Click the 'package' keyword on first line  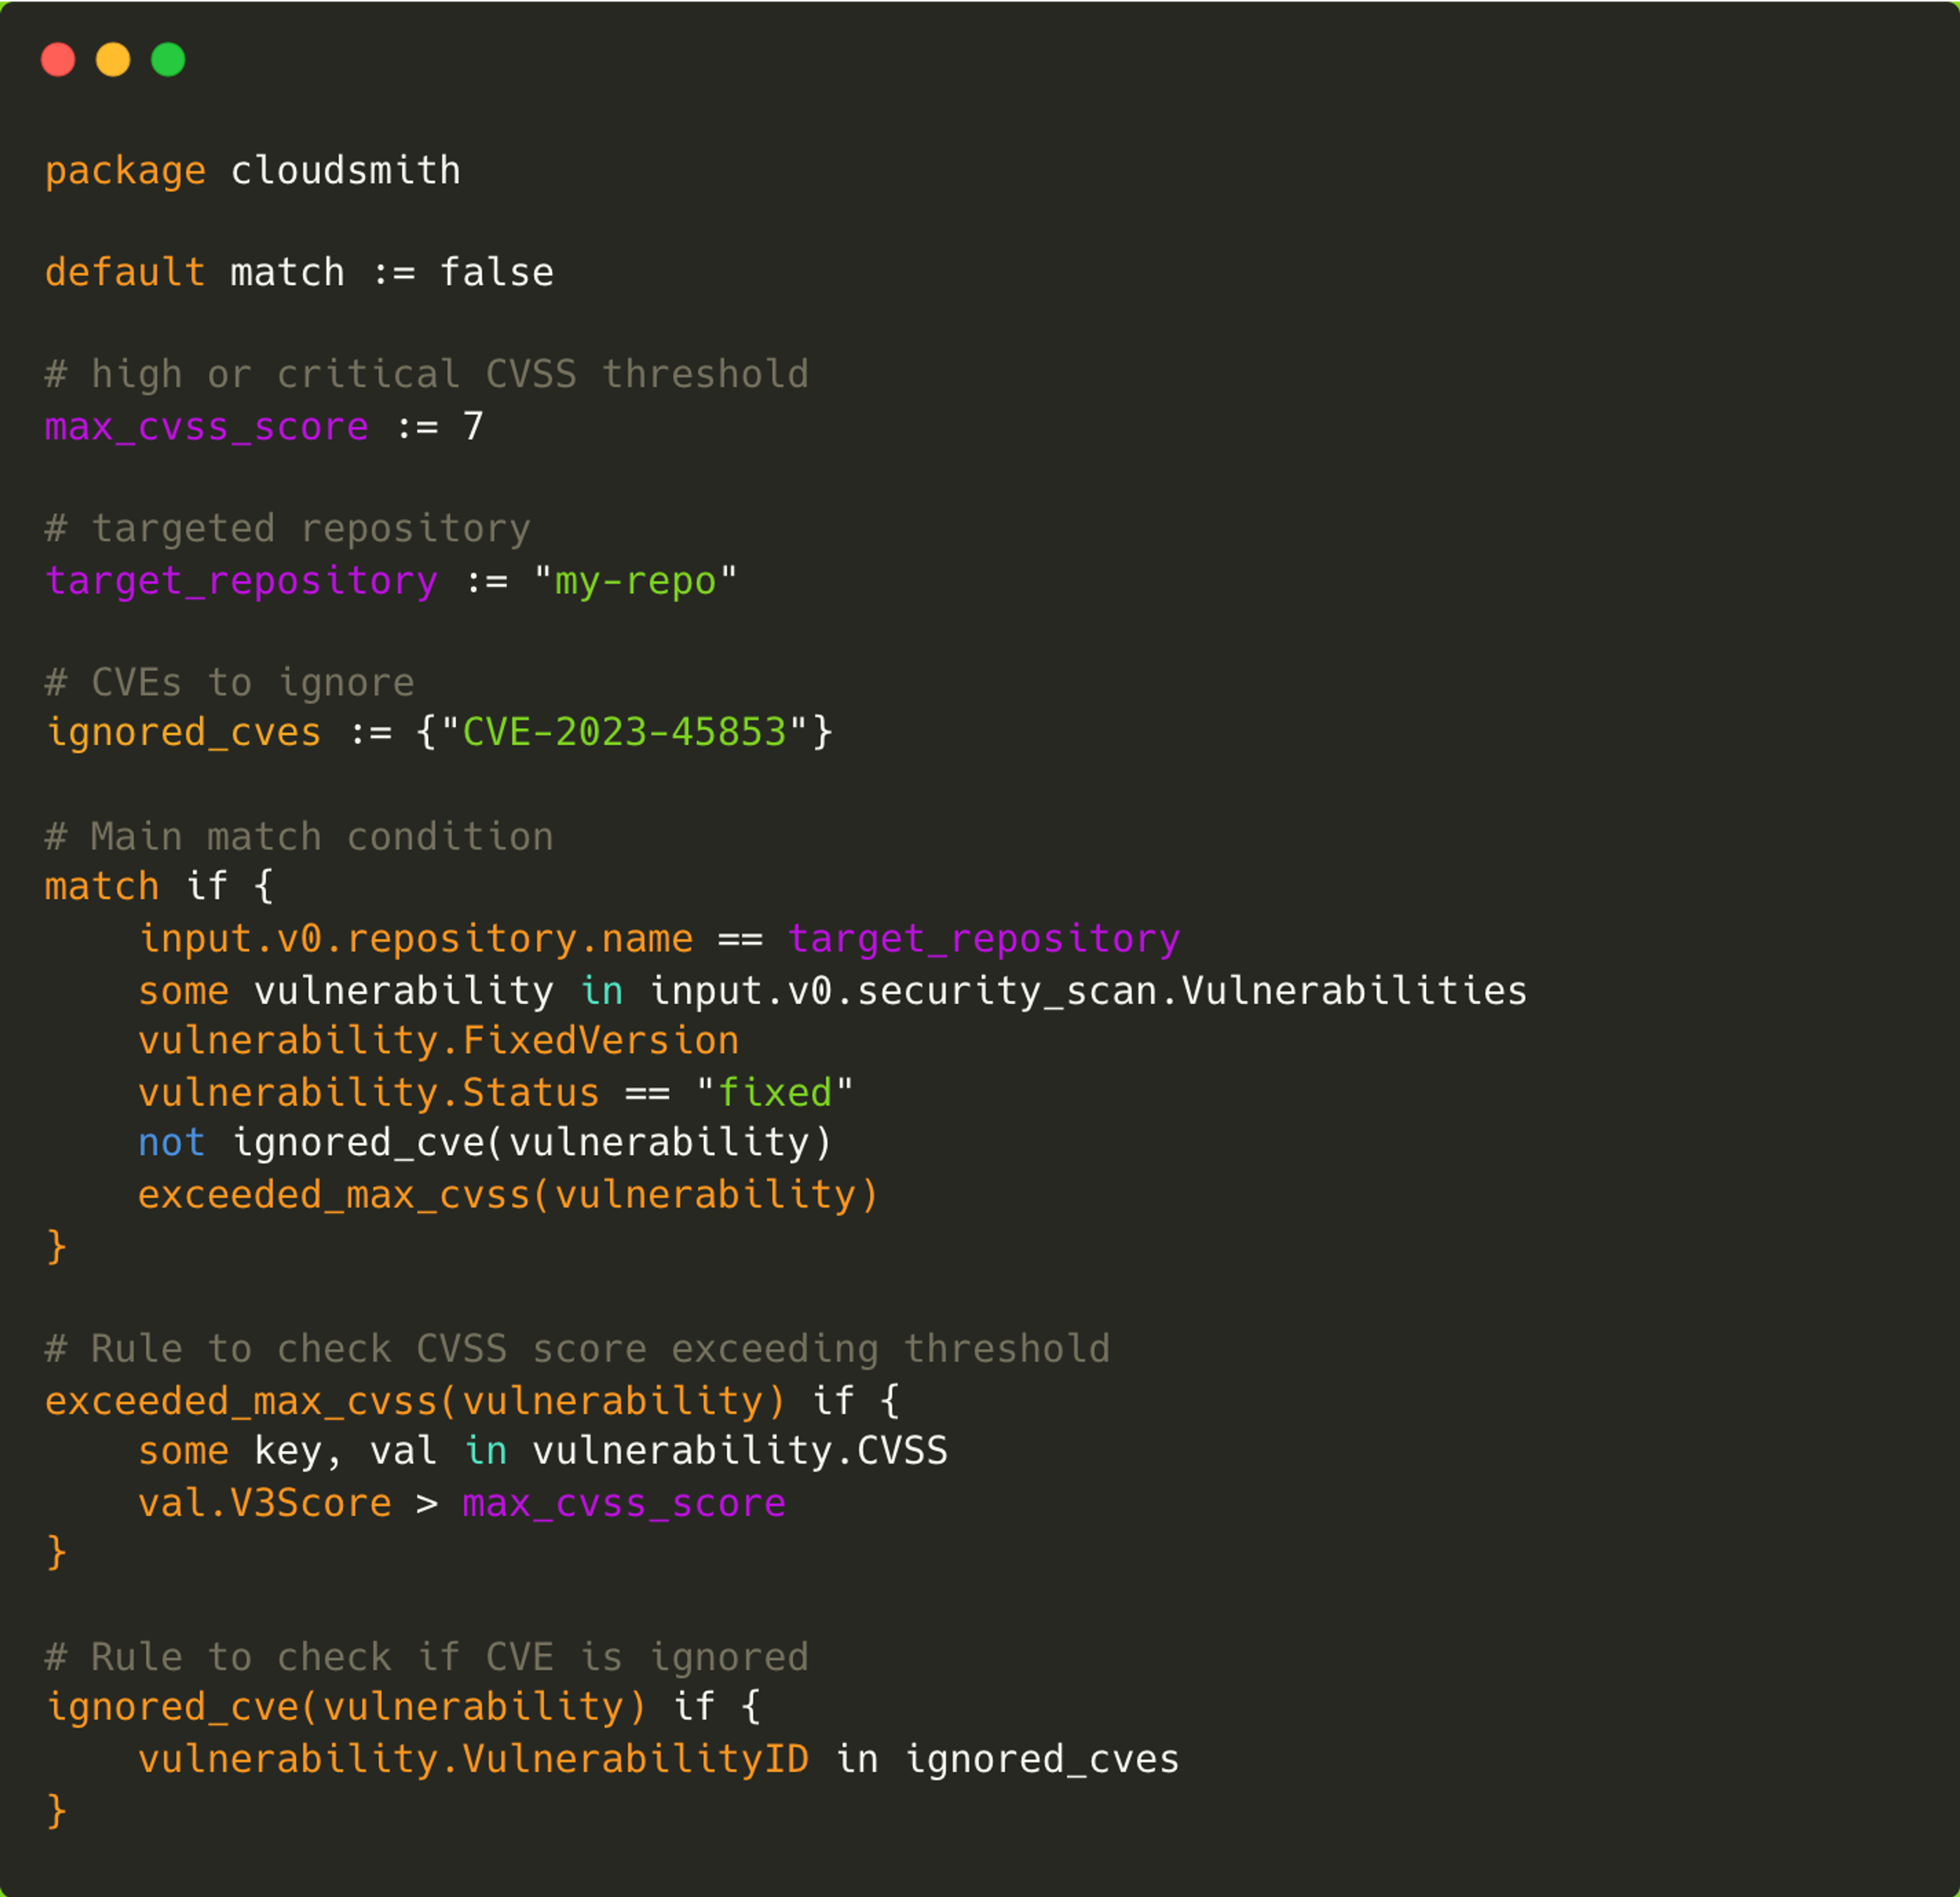pyautogui.click(x=125, y=171)
